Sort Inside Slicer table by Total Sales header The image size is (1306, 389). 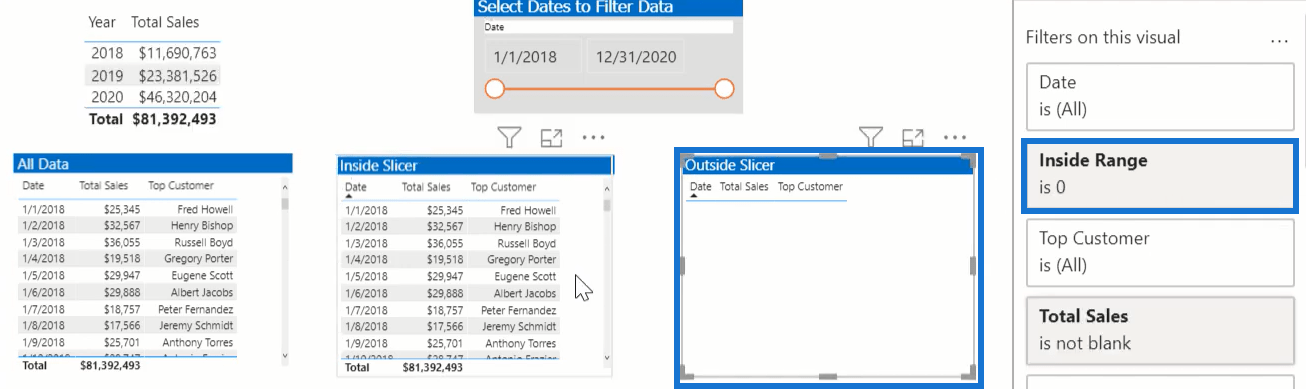[426, 187]
